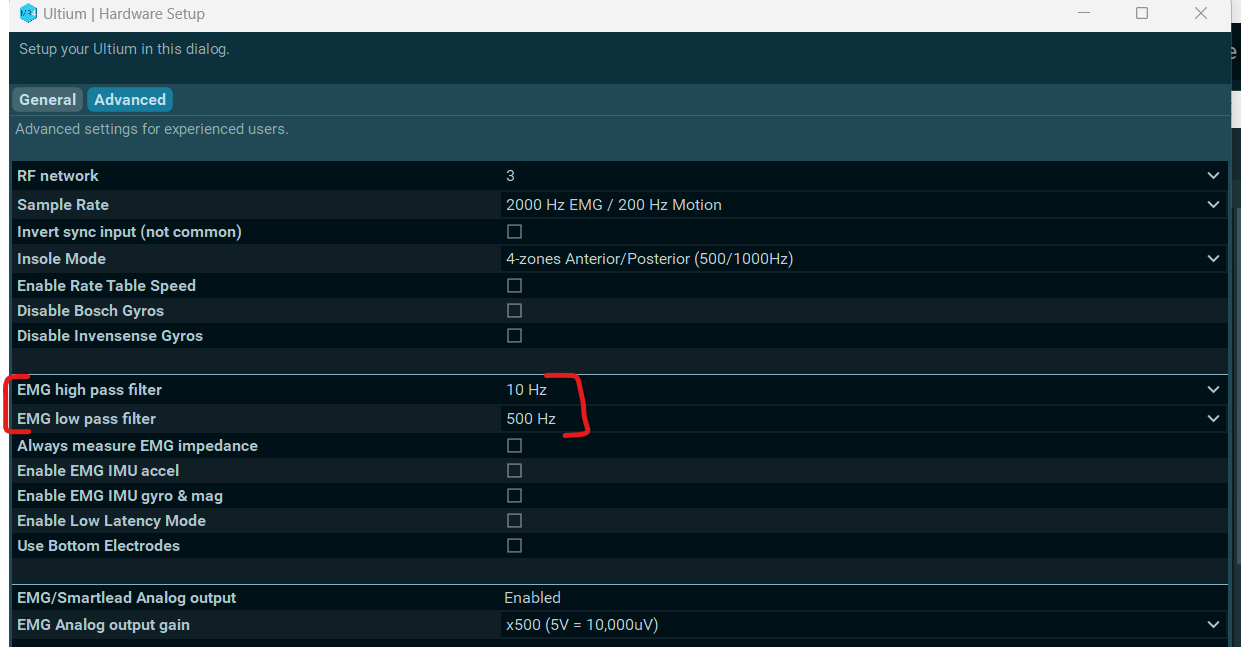Check Disable Bosch Gyros
This screenshot has height=647, width=1241.
tap(514, 311)
